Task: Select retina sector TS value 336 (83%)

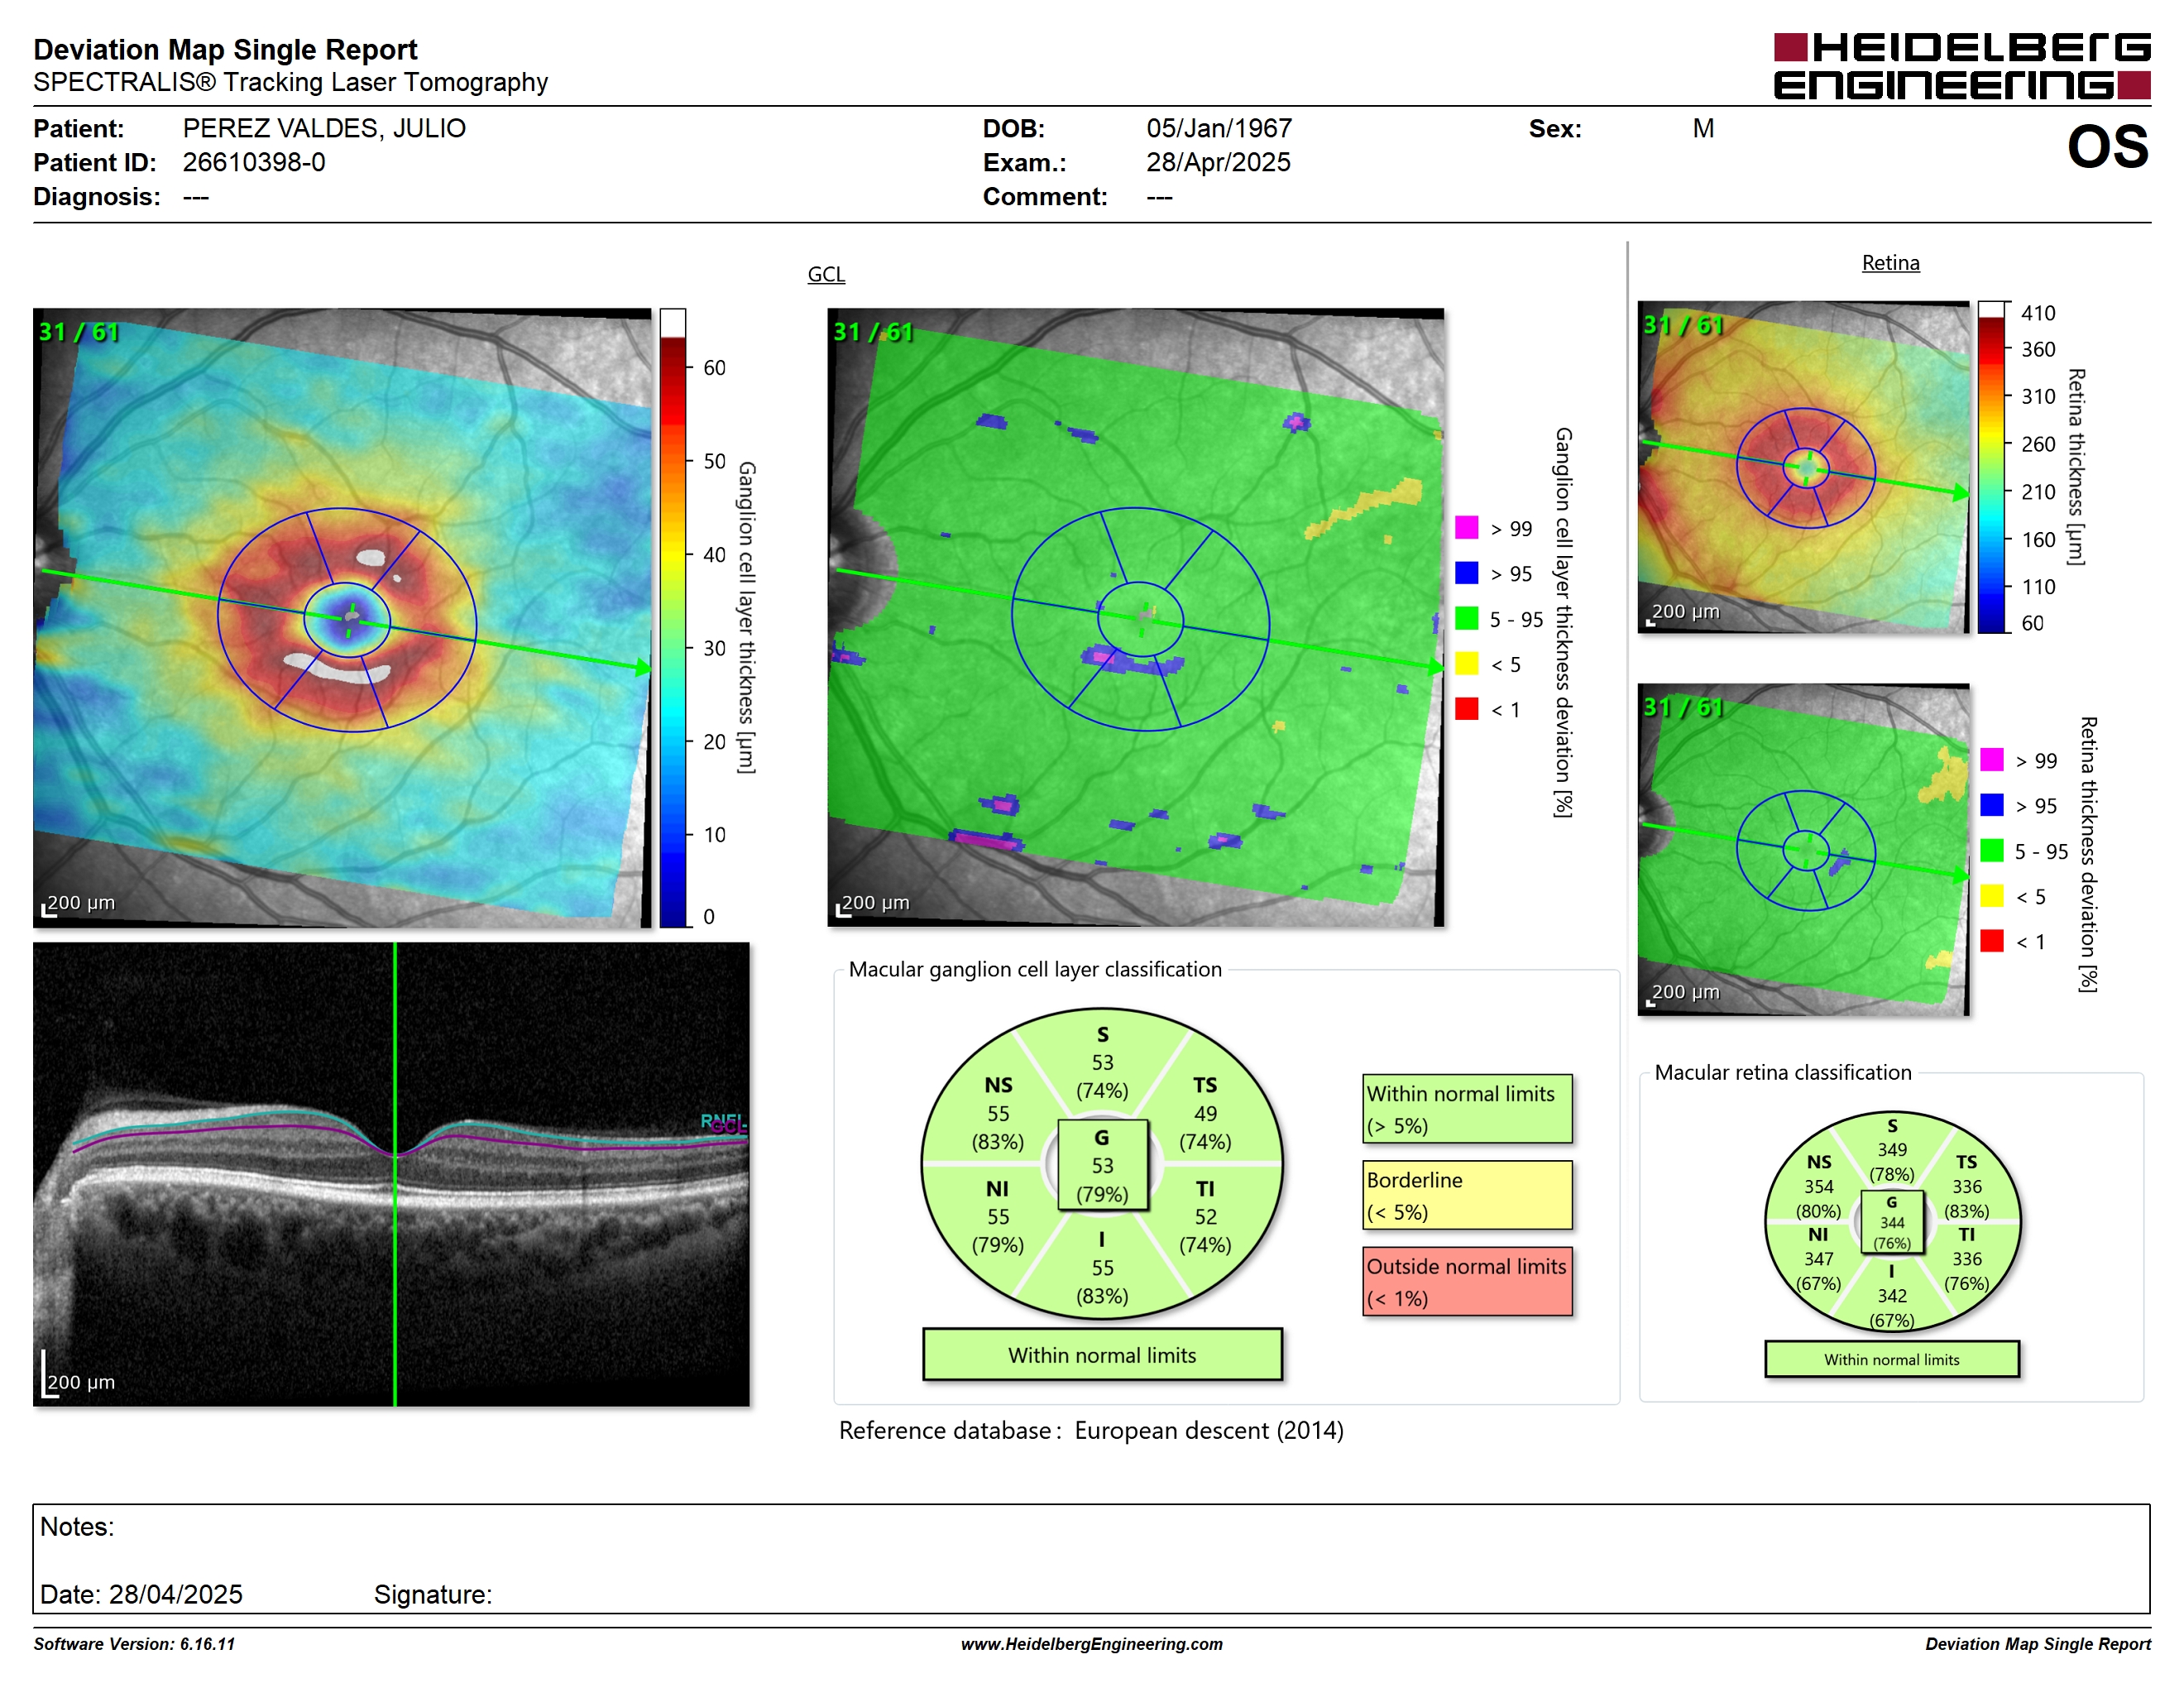Action: pyautogui.click(x=1966, y=1199)
